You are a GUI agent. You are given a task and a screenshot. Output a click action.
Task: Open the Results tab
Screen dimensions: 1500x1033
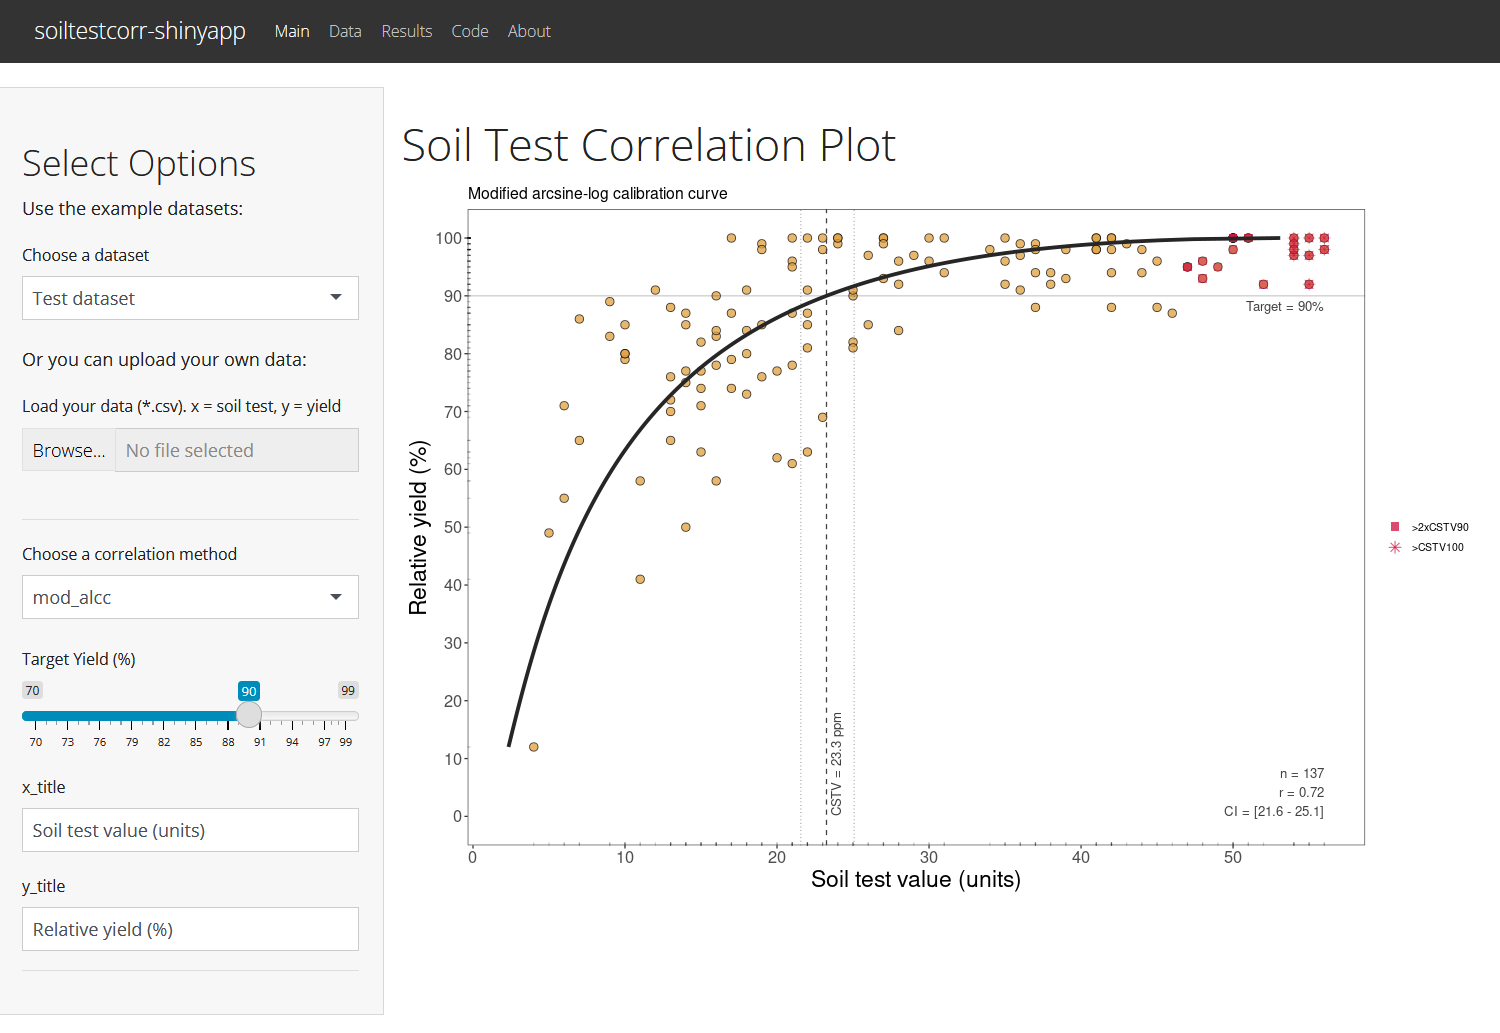pyautogui.click(x=406, y=31)
